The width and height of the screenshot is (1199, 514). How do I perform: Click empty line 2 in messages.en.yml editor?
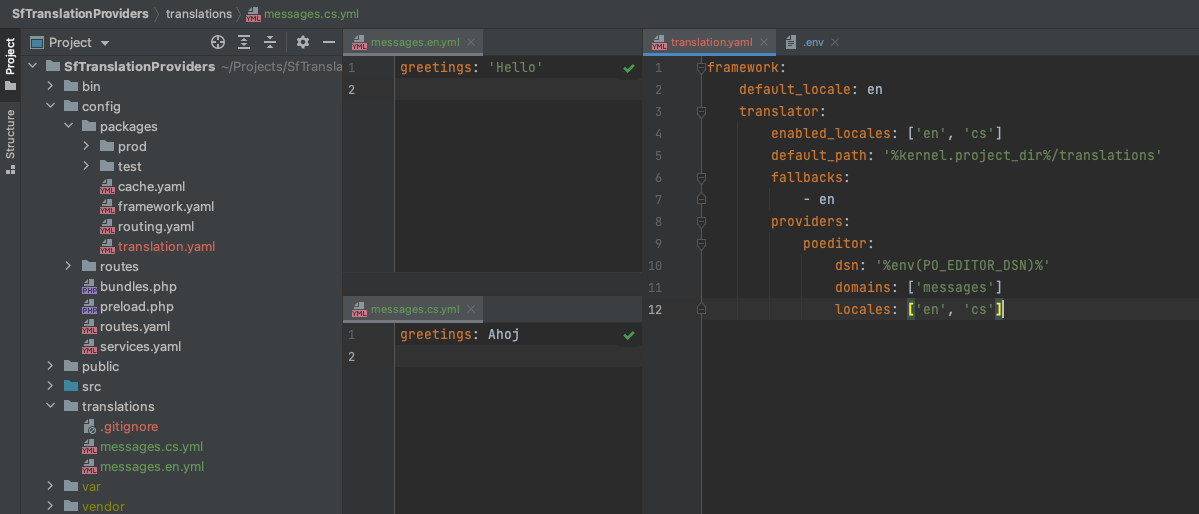pyautogui.click(x=516, y=89)
